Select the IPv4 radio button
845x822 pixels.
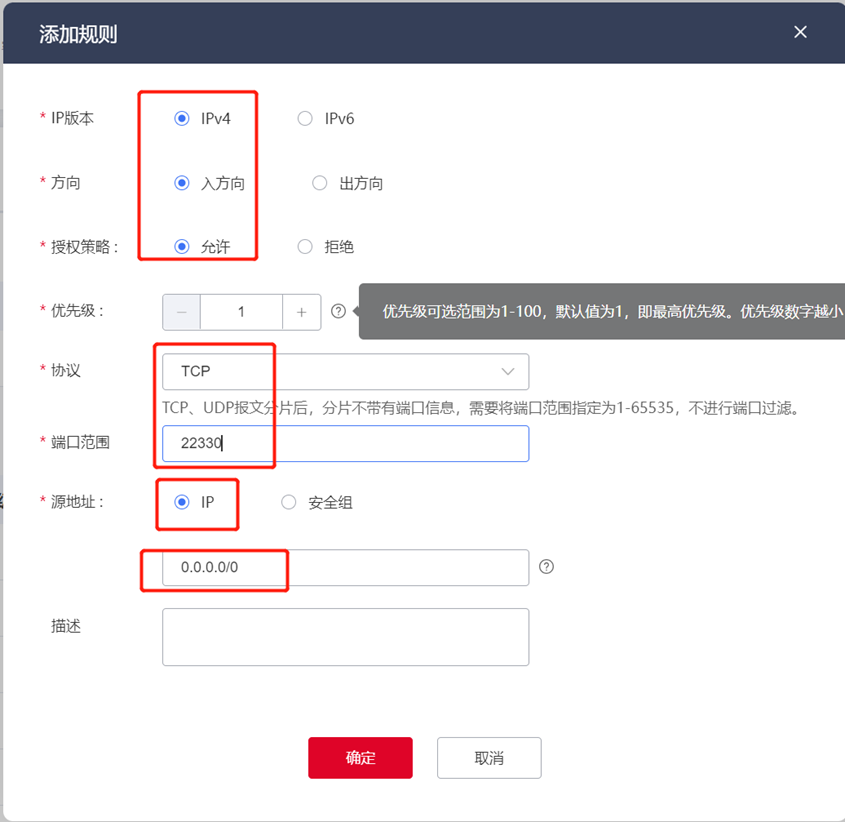click(182, 118)
